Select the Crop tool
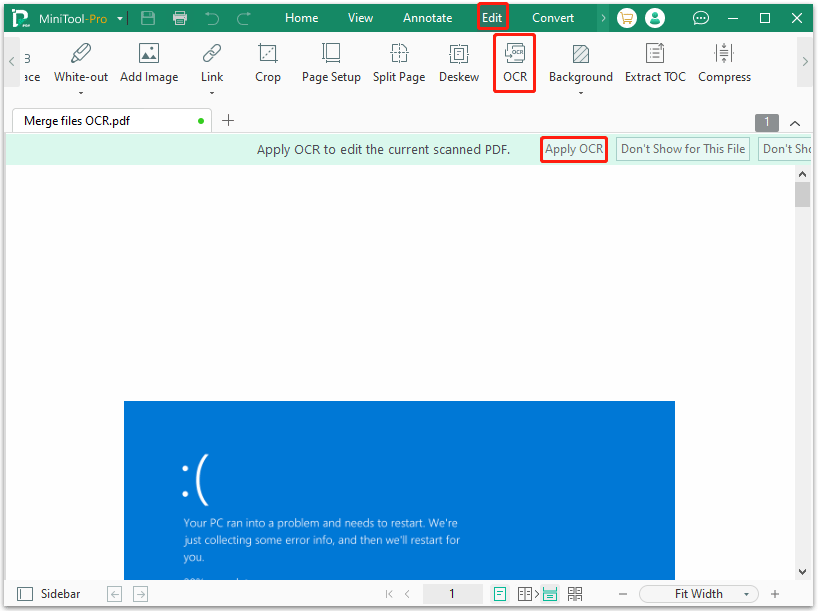 click(268, 64)
